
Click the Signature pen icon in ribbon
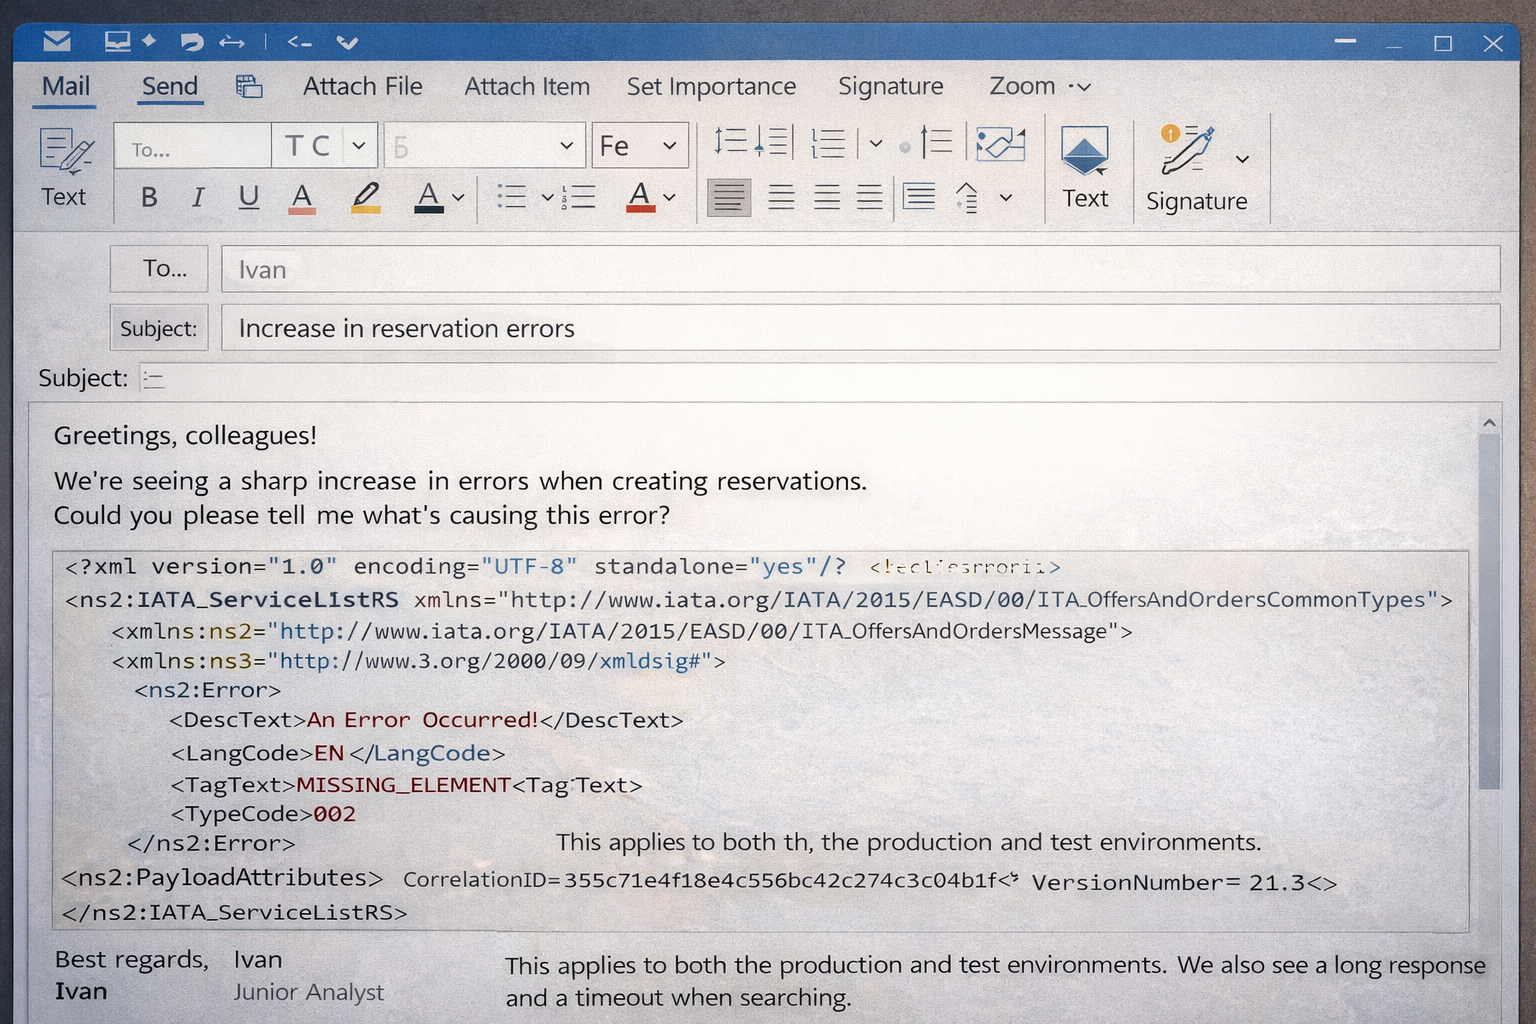click(1187, 150)
